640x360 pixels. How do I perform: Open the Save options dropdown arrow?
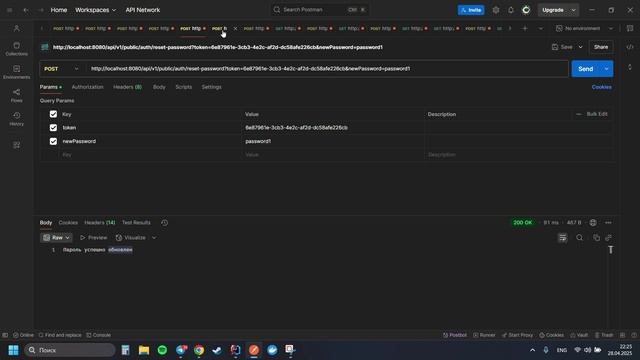[x=580, y=47]
